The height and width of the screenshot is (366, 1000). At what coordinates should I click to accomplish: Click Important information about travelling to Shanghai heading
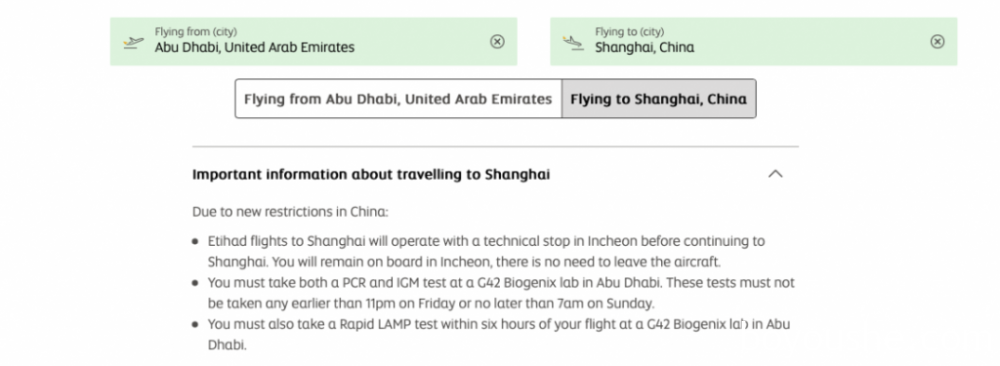pyautogui.click(x=371, y=175)
